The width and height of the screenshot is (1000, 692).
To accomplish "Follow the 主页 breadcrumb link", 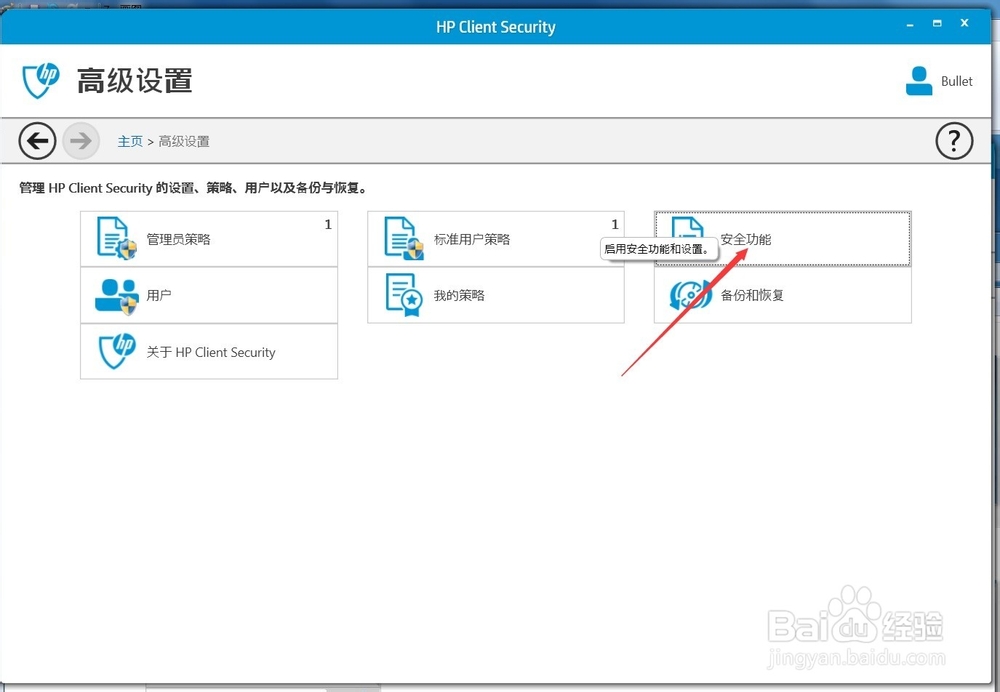I will click(x=130, y=142).
